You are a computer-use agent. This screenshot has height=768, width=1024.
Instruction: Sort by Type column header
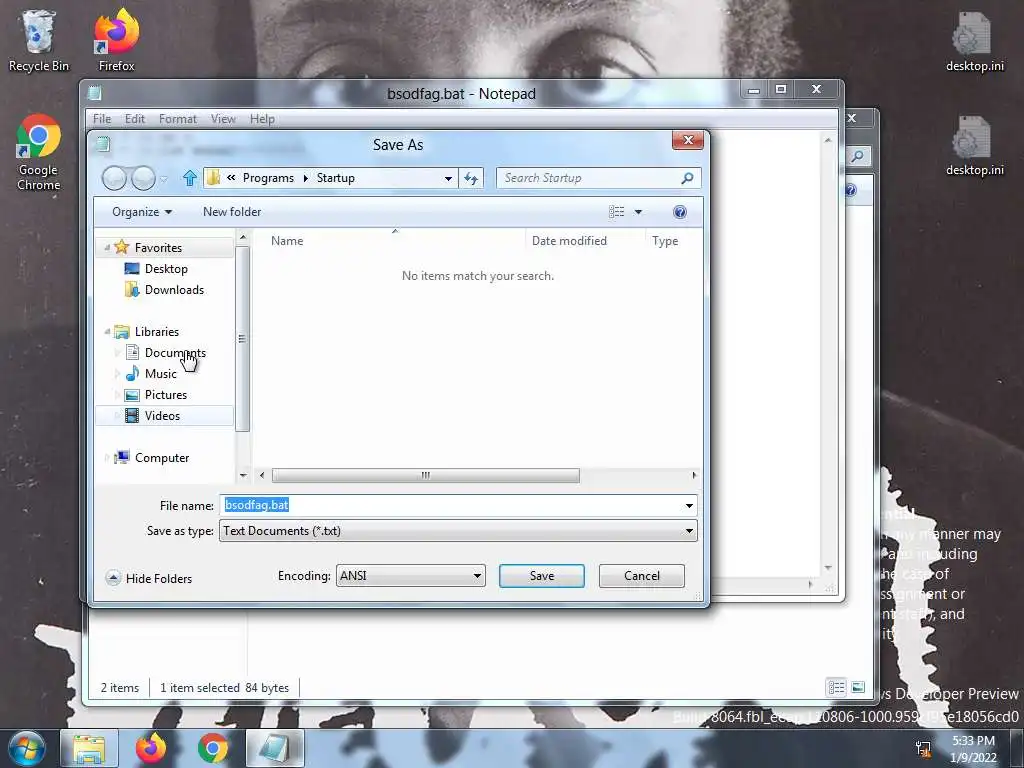pos(665,241)
